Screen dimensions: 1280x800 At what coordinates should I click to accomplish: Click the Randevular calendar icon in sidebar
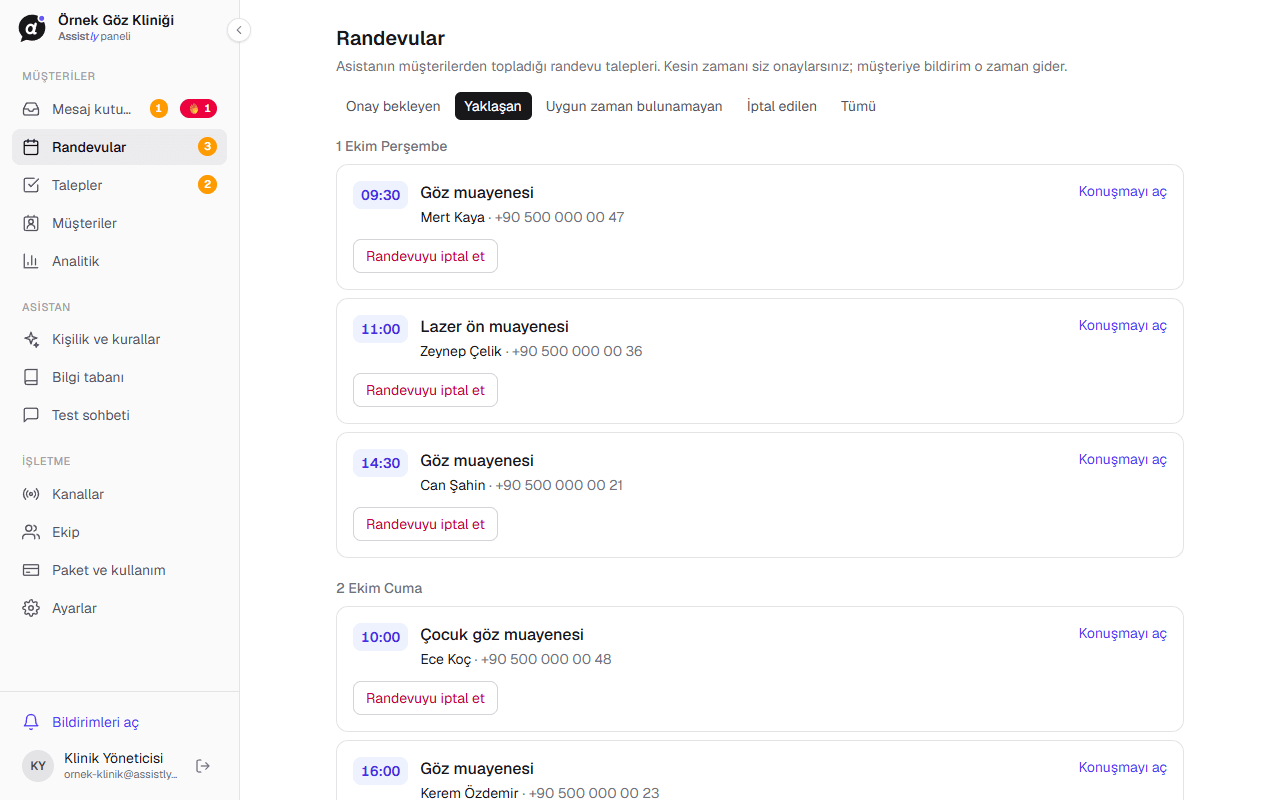pos(32,147)
